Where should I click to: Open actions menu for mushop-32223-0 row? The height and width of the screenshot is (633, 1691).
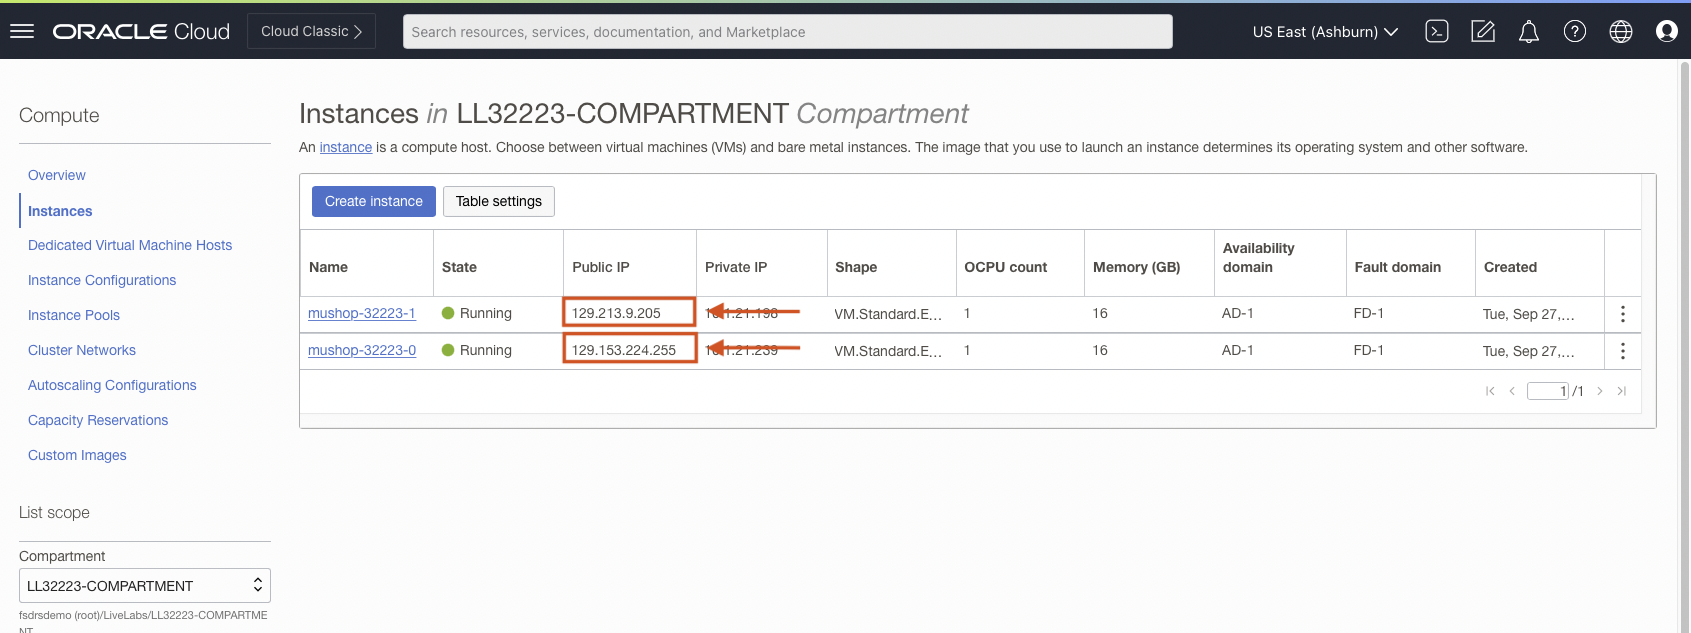click(1622, 351)
